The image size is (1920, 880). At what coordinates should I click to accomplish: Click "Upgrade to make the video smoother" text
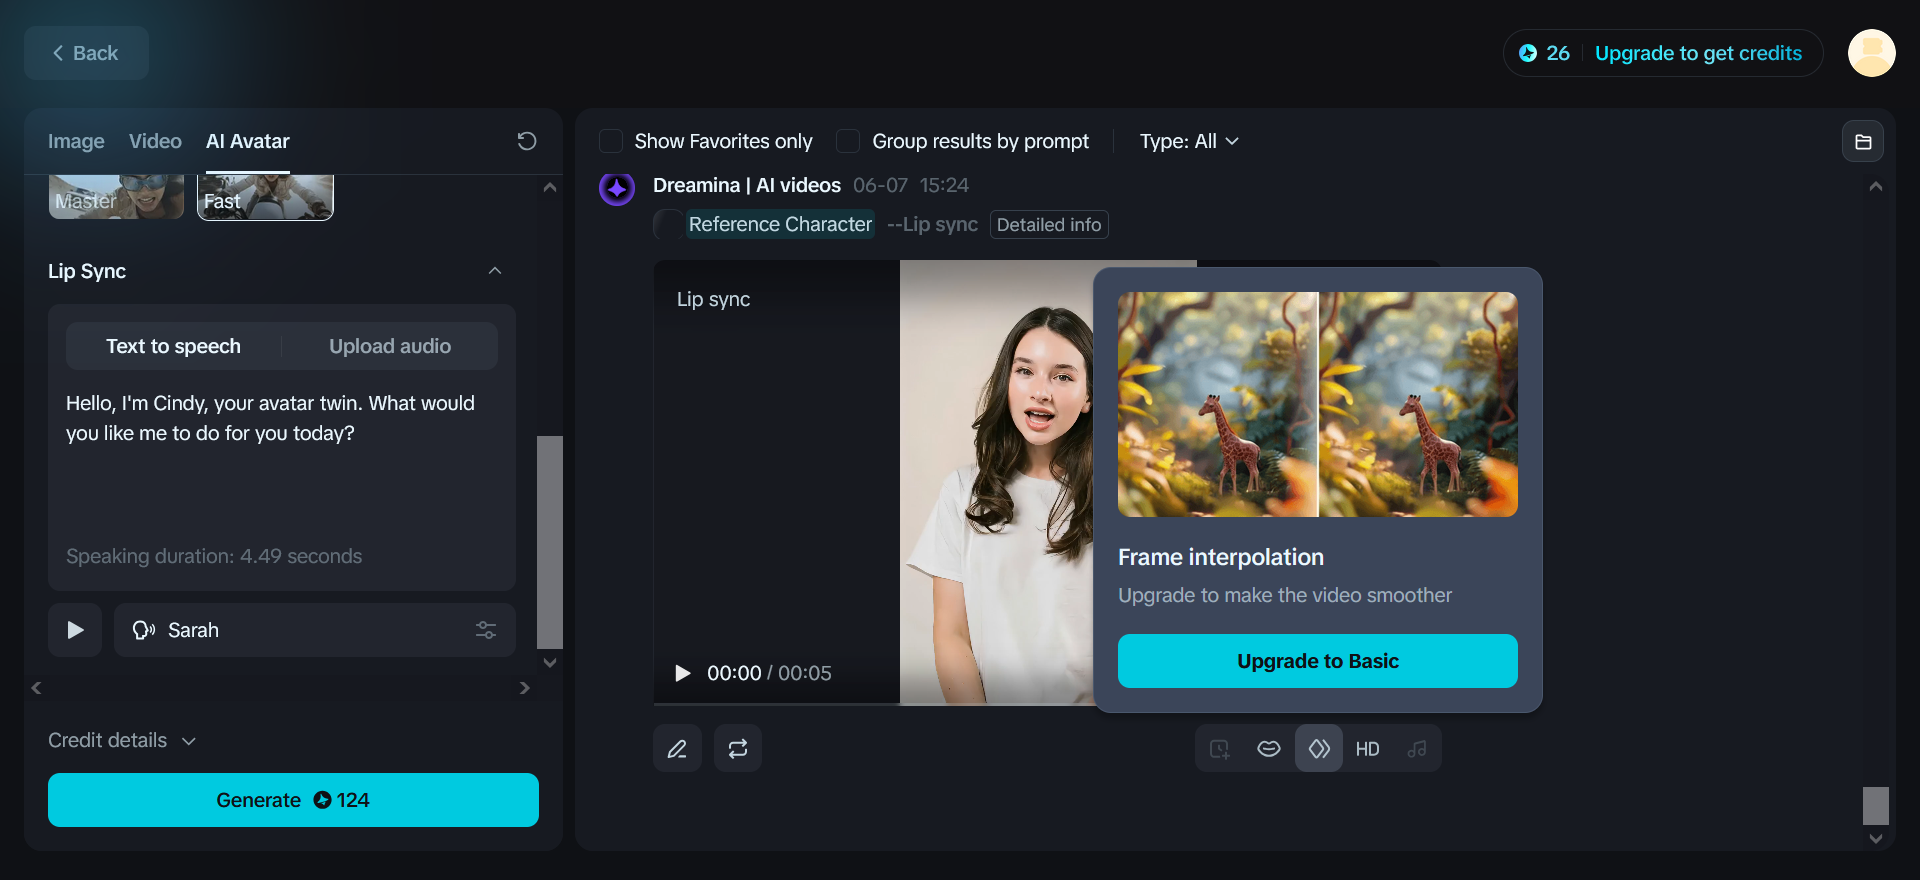(x=1285, y=595)
